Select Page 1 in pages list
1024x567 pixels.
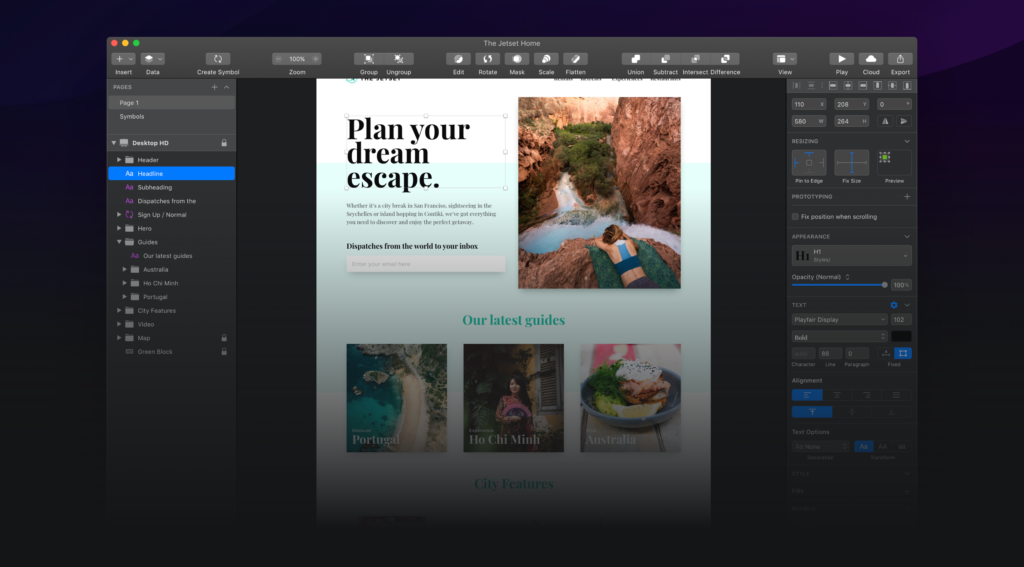pos(129,103)
